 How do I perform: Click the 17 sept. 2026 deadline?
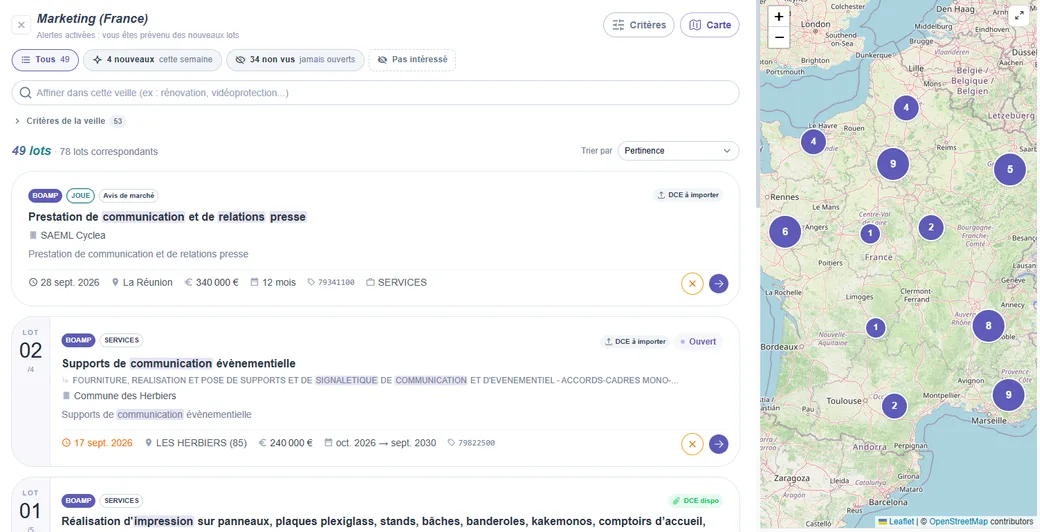coord(97,443)
